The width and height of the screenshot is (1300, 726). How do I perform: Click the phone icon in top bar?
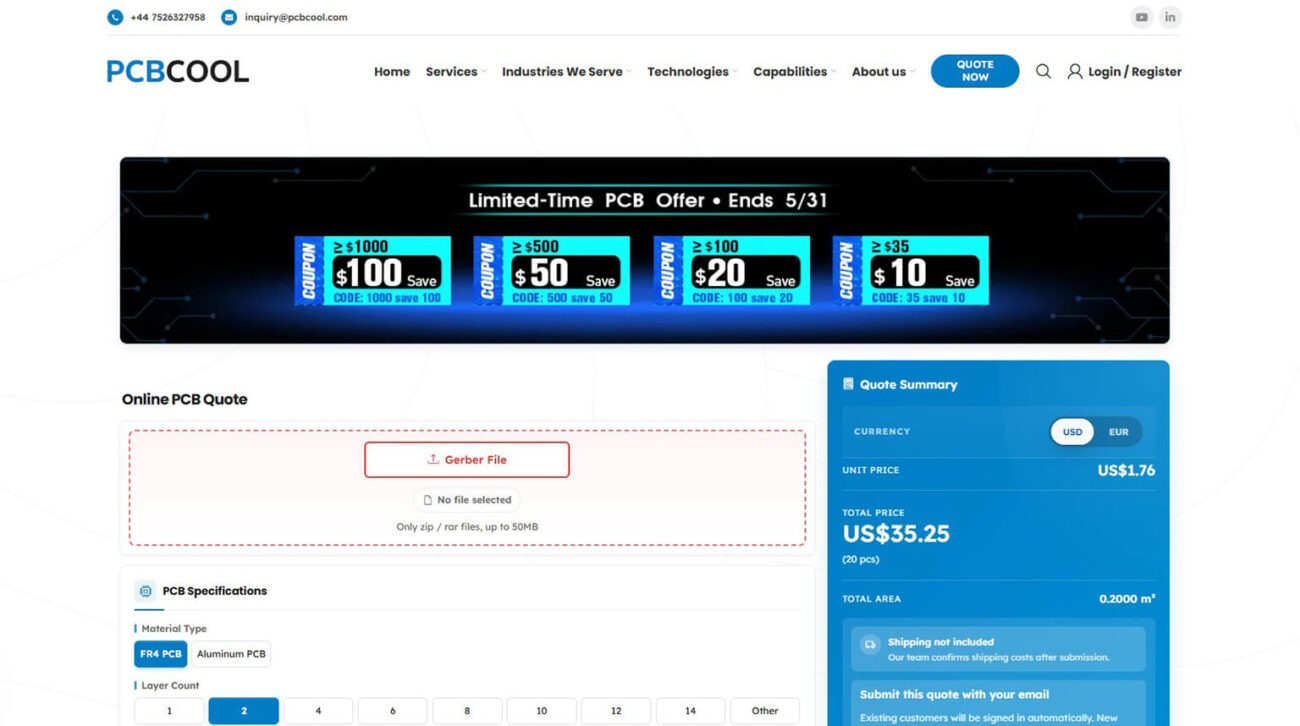[x=115, y=17]
